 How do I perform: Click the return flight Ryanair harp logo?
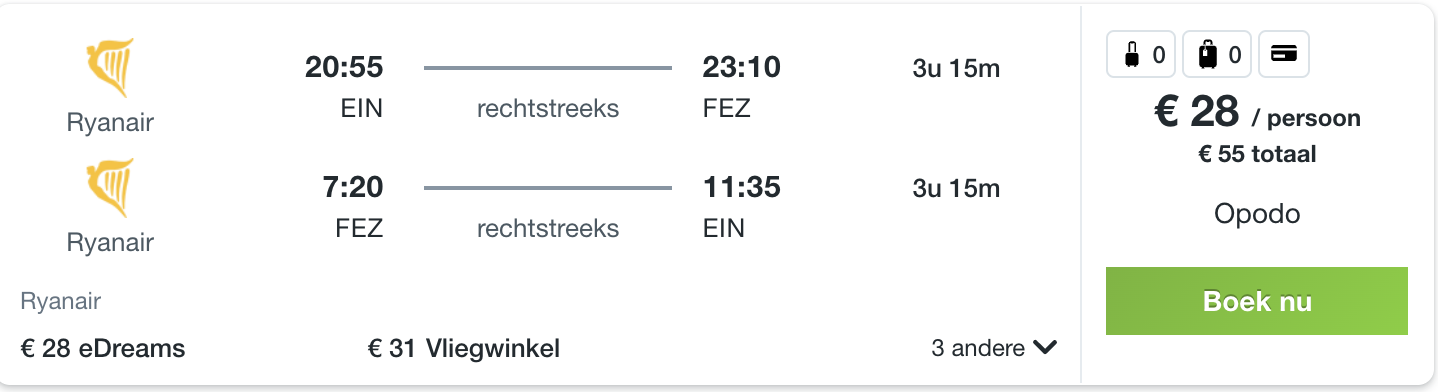pyautogui.click(x=110, y=188)
